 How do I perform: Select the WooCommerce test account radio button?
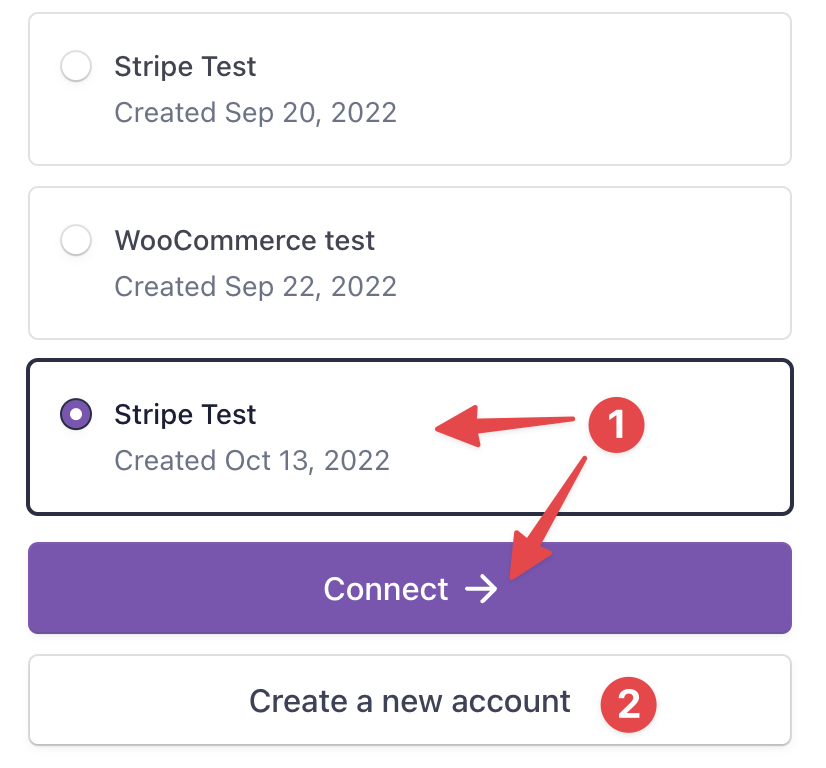pyautogui.click(x=76, y=241)
